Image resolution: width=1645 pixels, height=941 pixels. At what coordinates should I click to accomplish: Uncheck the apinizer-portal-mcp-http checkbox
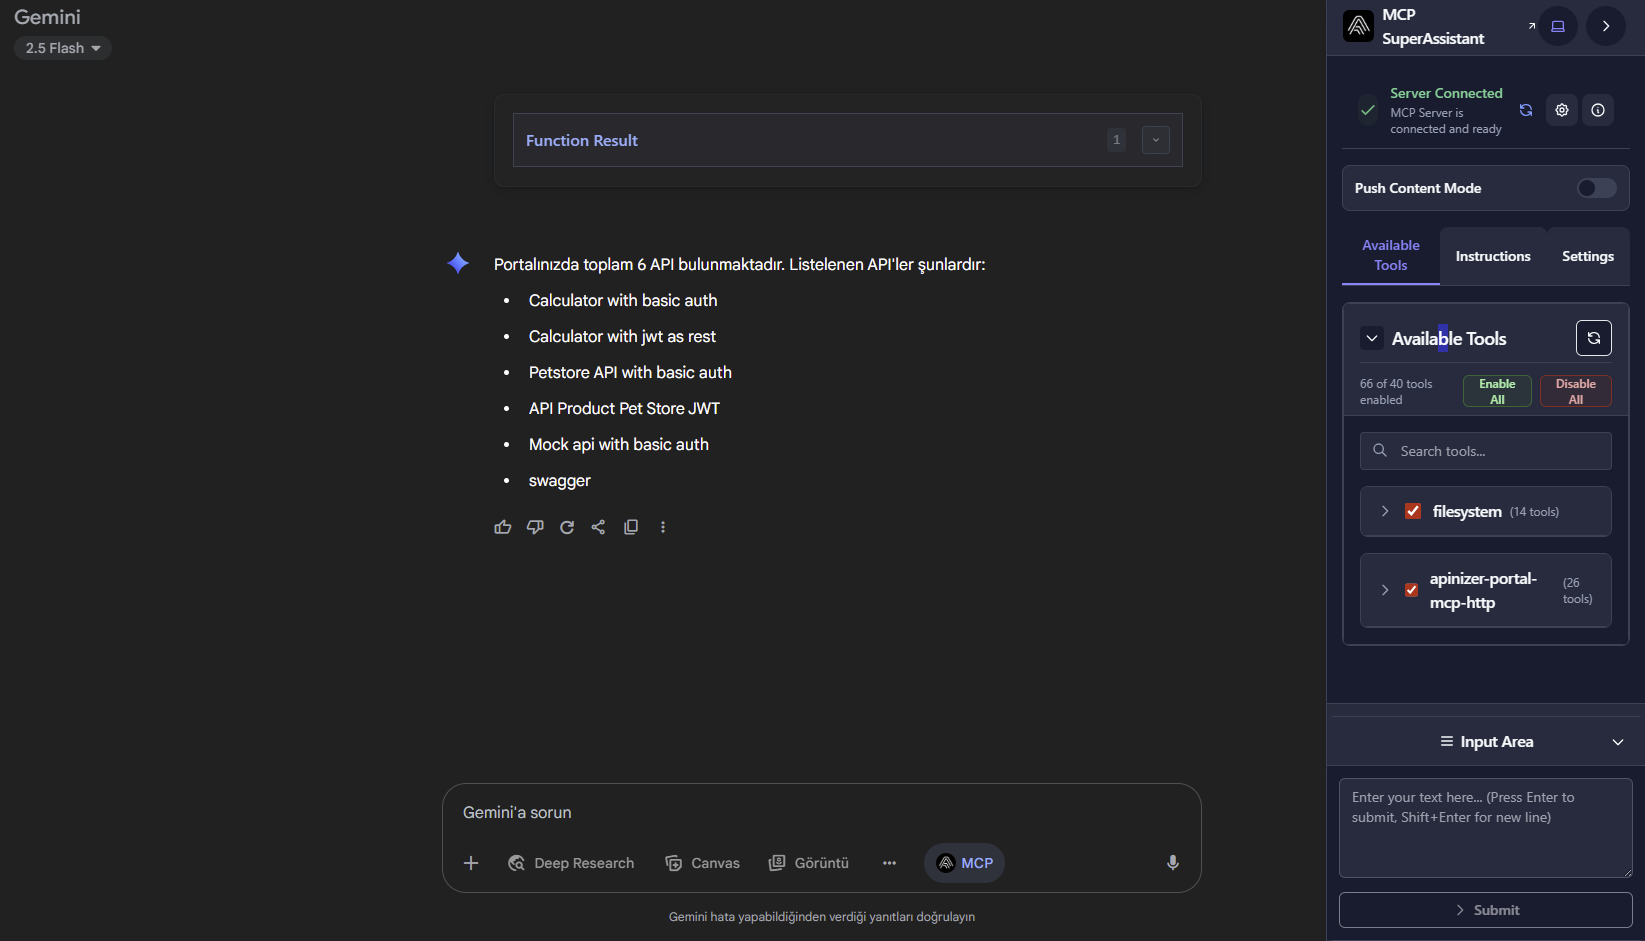coord(1411,590)
